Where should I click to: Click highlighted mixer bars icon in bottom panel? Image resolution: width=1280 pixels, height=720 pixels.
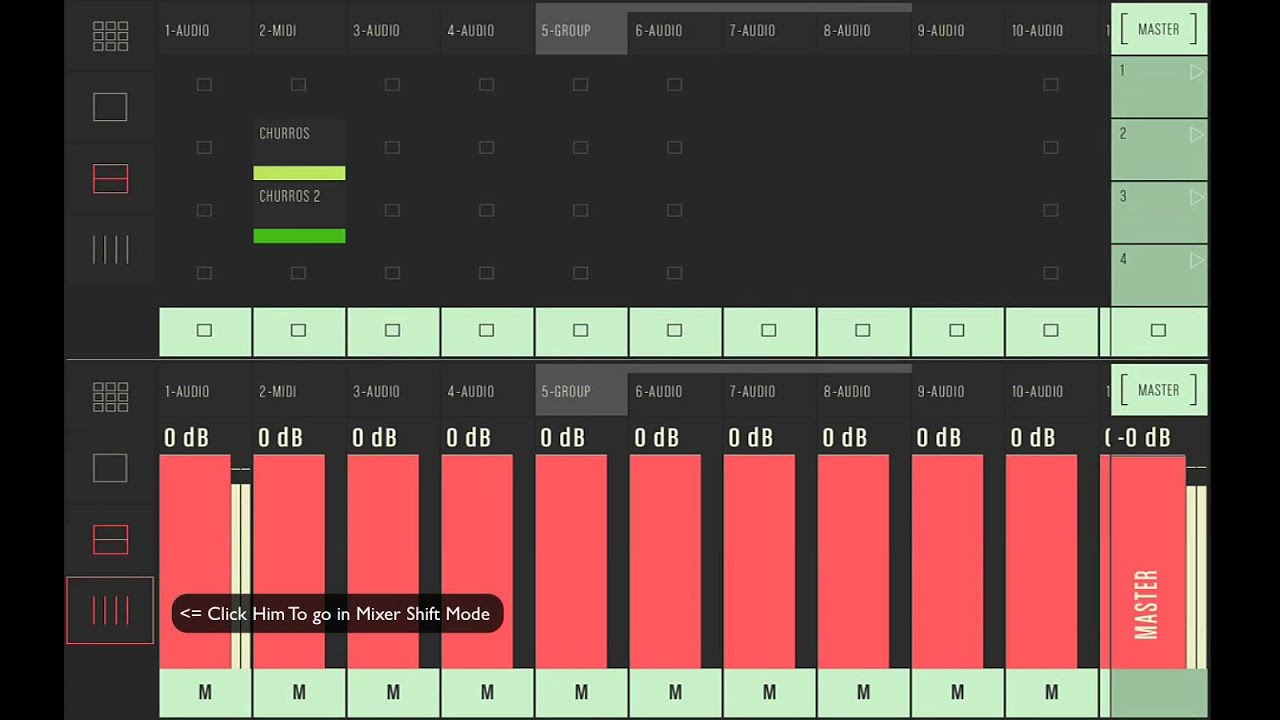point(110,610)
